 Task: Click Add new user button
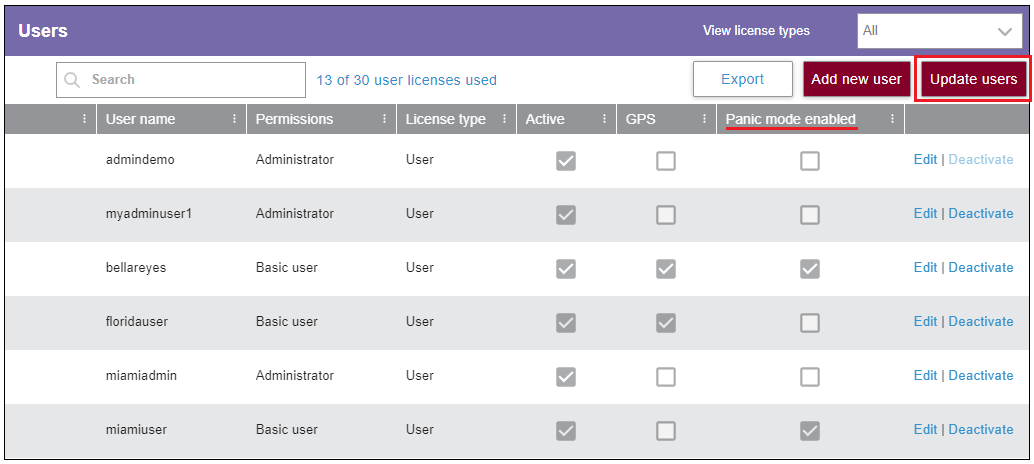point(856,80)
